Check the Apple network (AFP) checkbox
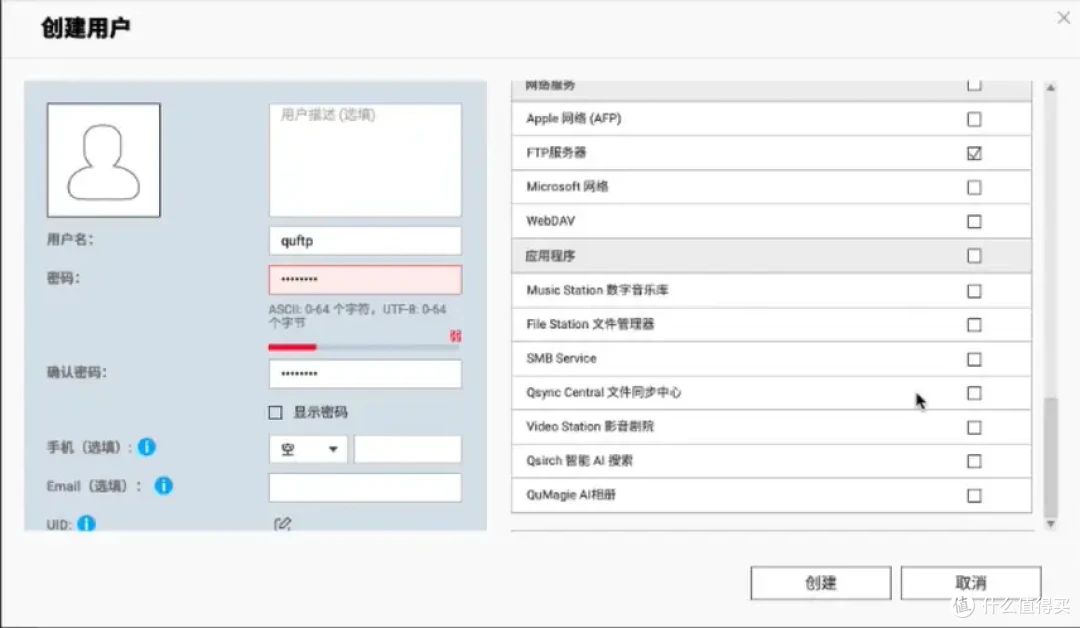Image resolution: width=1080 pixels, height=628 pixels. (x=974, y=119)
